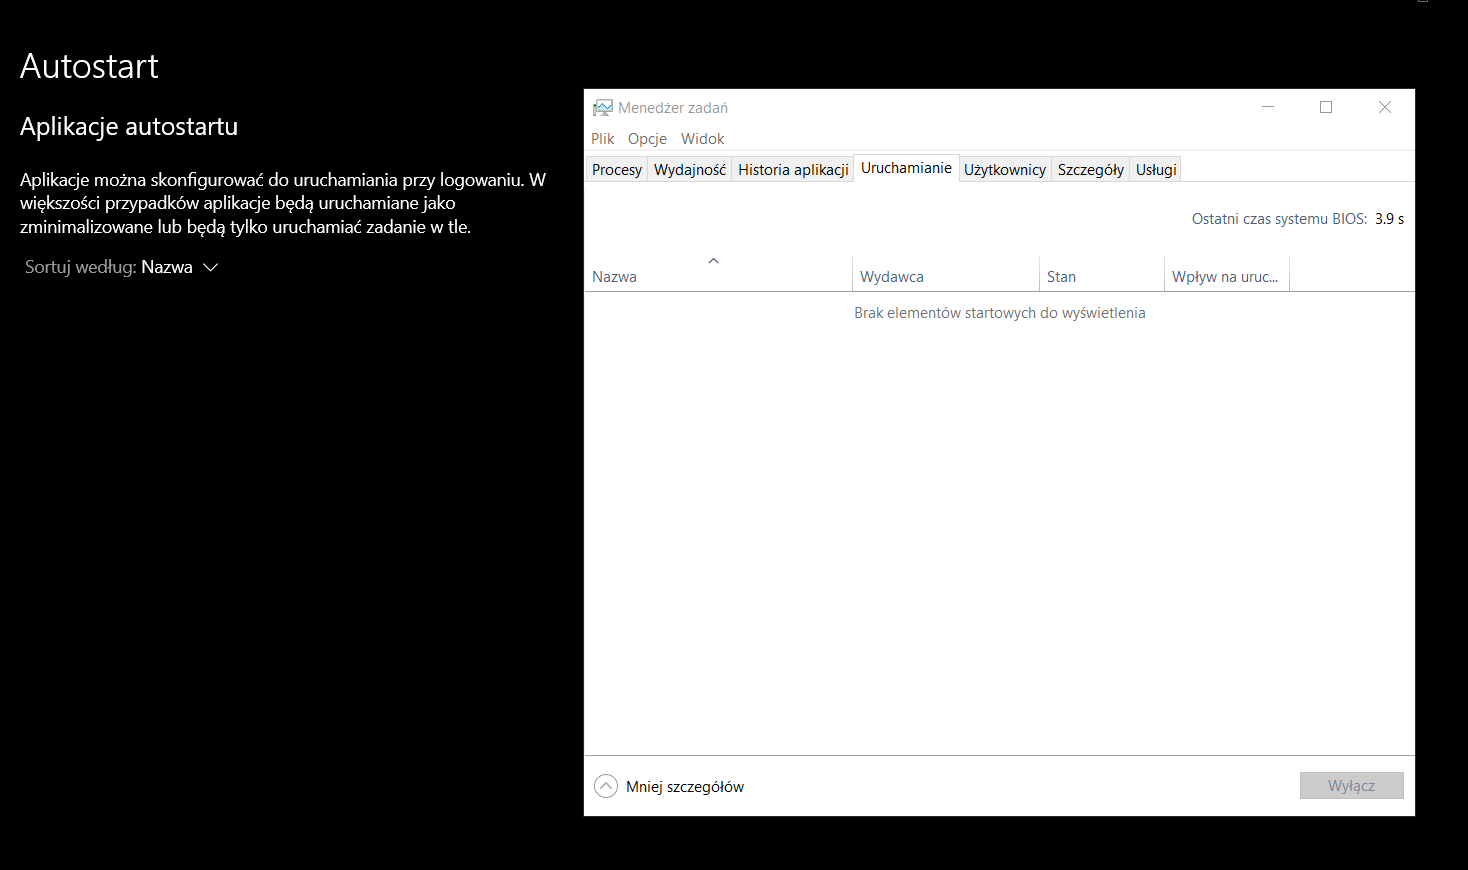Switch to the Procesy tab
Viewport: 1468px width, 870px height.
tap(617, 169)
